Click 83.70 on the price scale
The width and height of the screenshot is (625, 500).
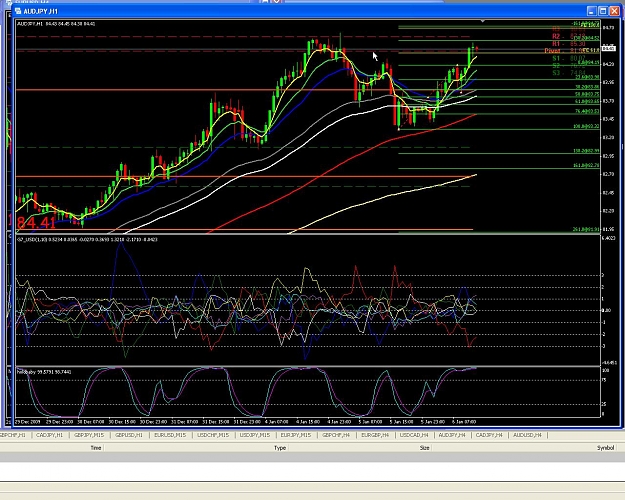(608, 101)
